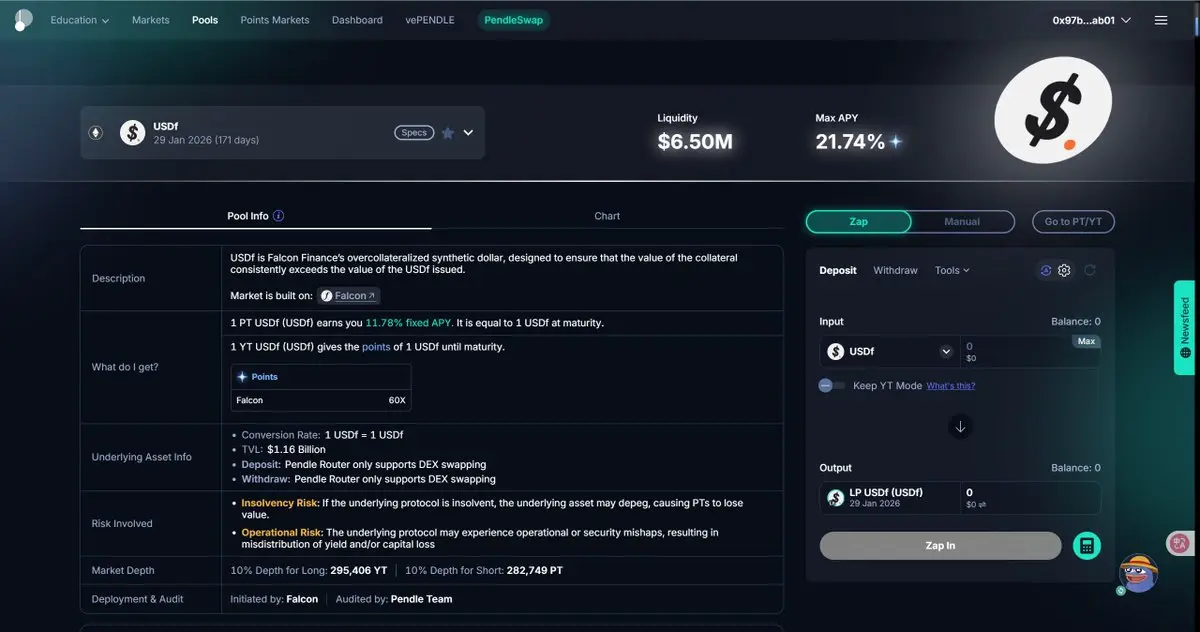Open the Tools dropdown

coord(952,270)
